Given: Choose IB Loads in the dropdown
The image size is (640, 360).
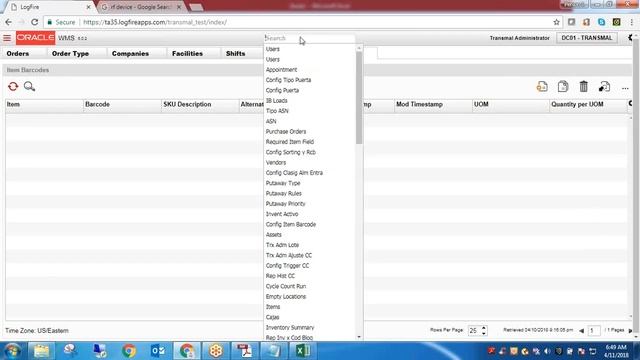Looking at the screenshot, I should tap(276, 100).
